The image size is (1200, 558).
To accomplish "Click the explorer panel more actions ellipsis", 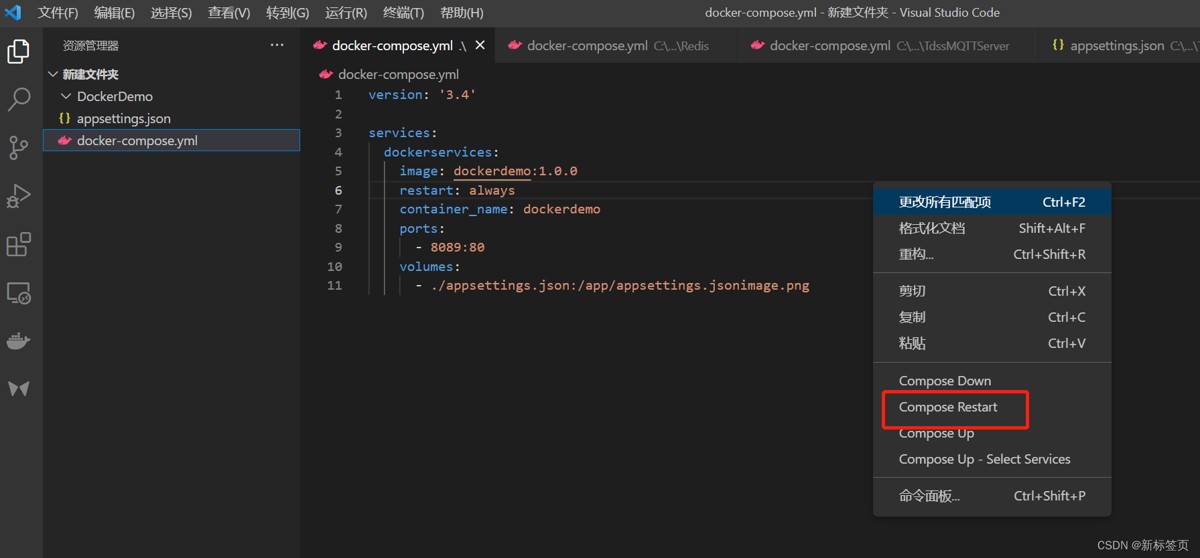I will [277, 45].
